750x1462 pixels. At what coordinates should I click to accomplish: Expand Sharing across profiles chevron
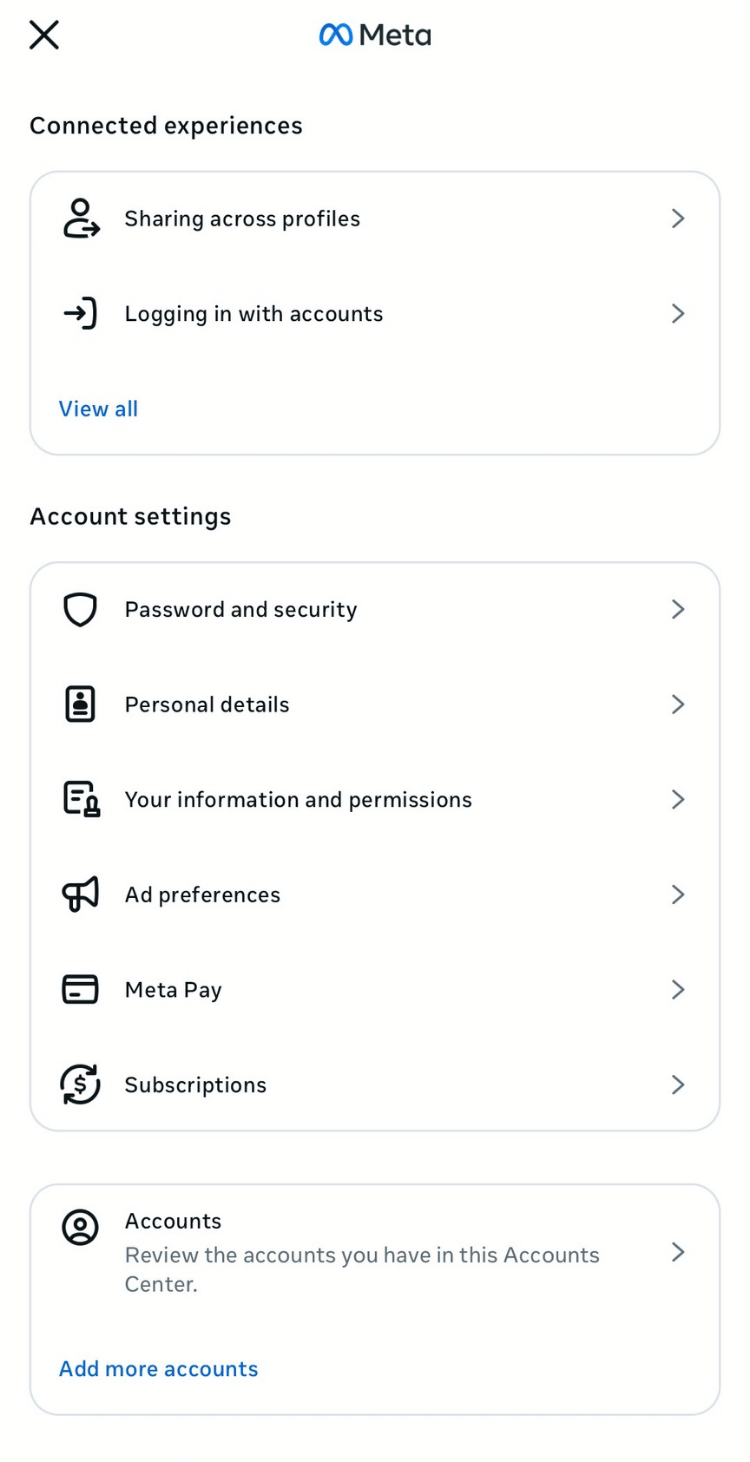tap(678, 218)
